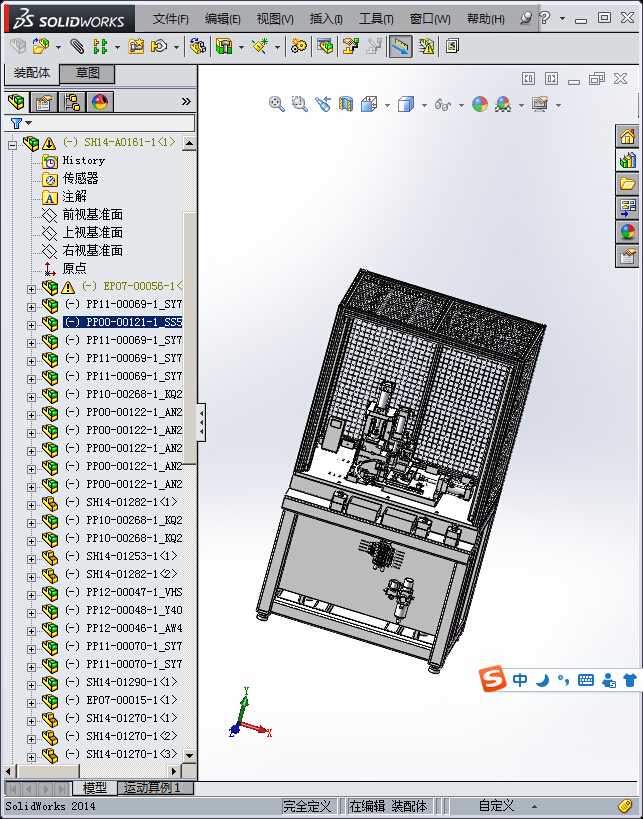Image resolution: width=643 pixels, height=819 pixels.
Task: Open the 帮助(H) menu
Action: click(x=485, y=19)
